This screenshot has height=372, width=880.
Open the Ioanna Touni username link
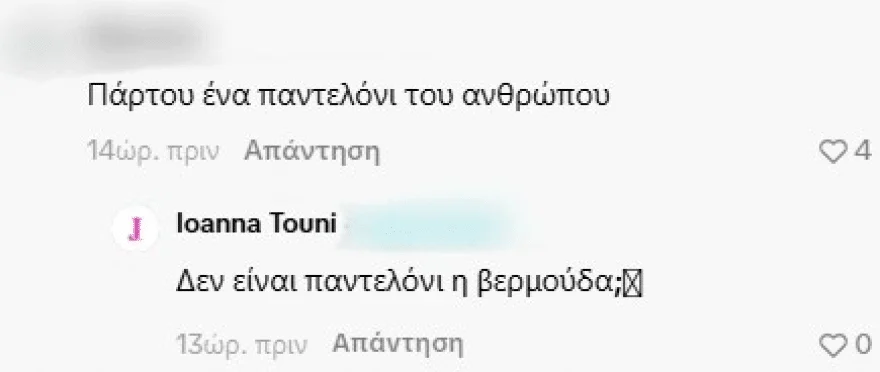coord(256,224)
